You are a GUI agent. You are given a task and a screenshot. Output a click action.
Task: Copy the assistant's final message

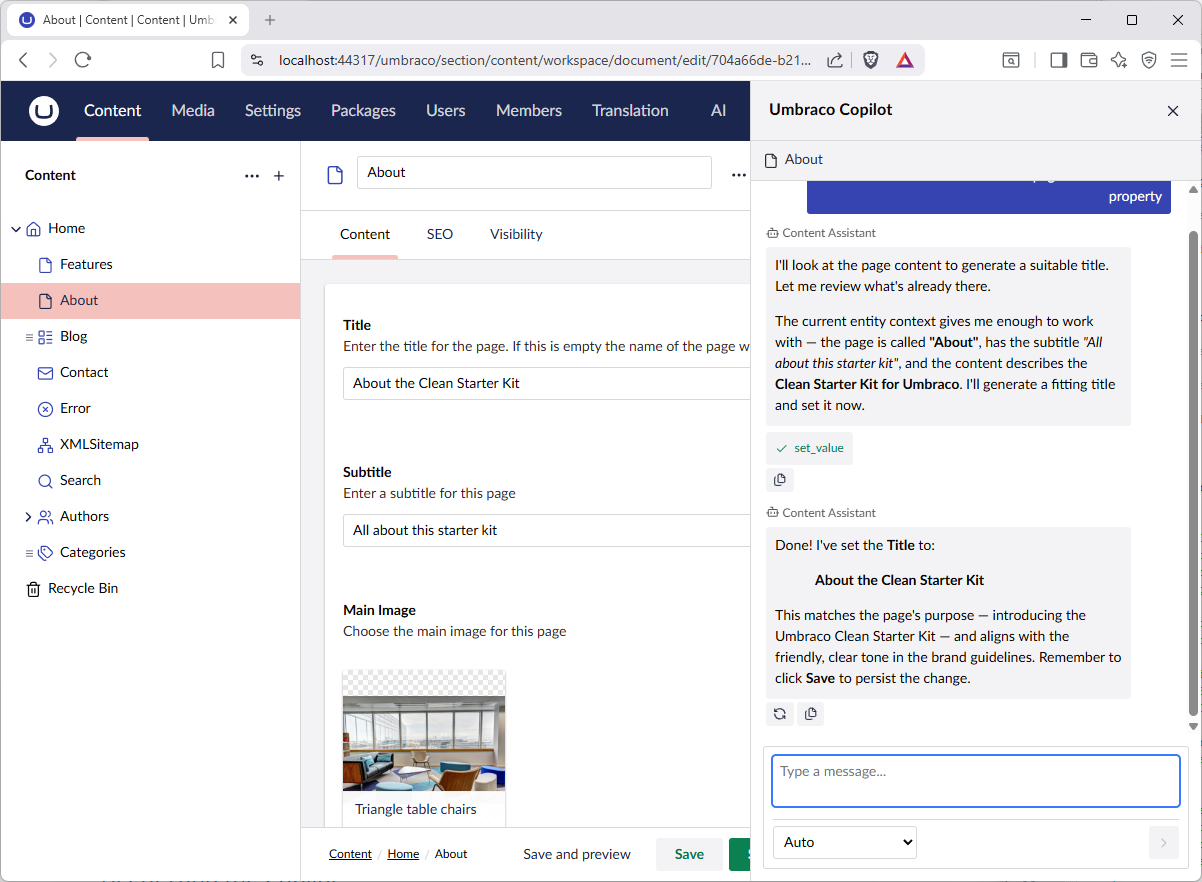(x=811, y=713)
